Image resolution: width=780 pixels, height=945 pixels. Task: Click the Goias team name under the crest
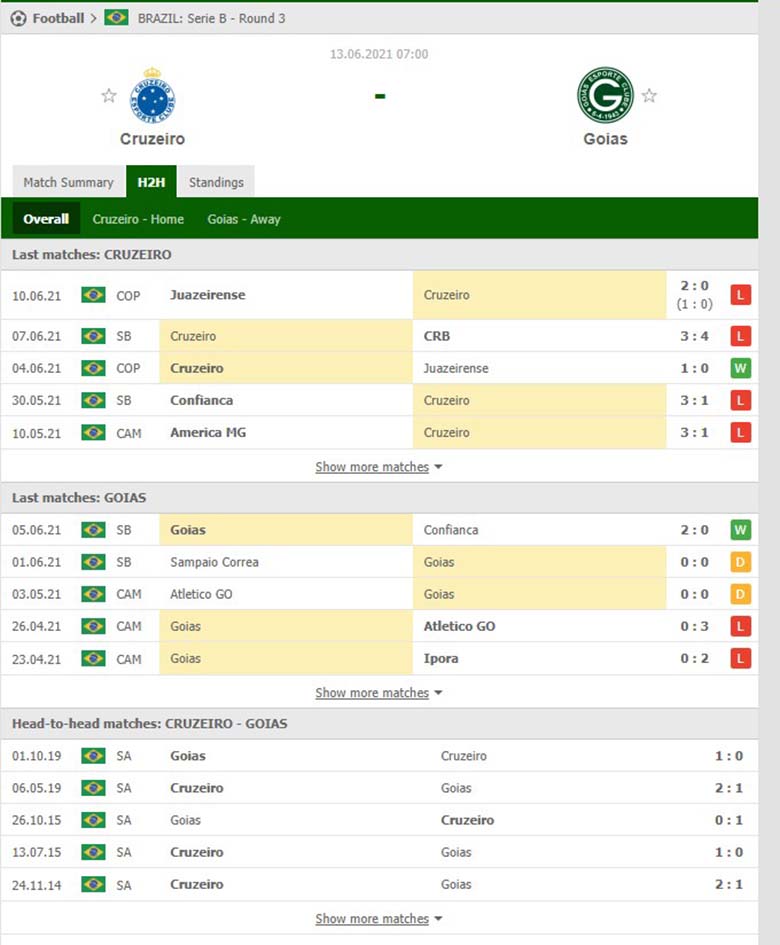pyautogui.click(x=605, y=139)
